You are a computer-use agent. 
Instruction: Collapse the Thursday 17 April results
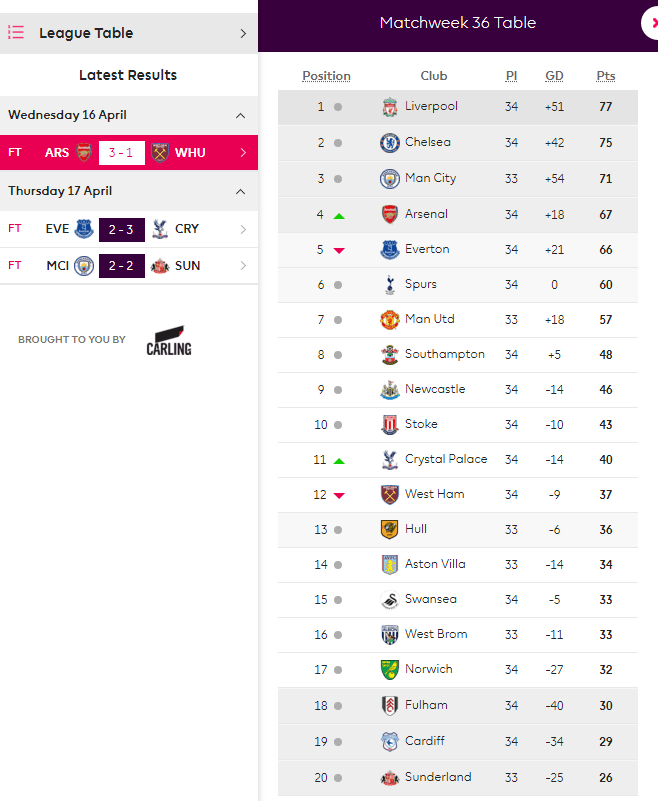coord(240,192)
